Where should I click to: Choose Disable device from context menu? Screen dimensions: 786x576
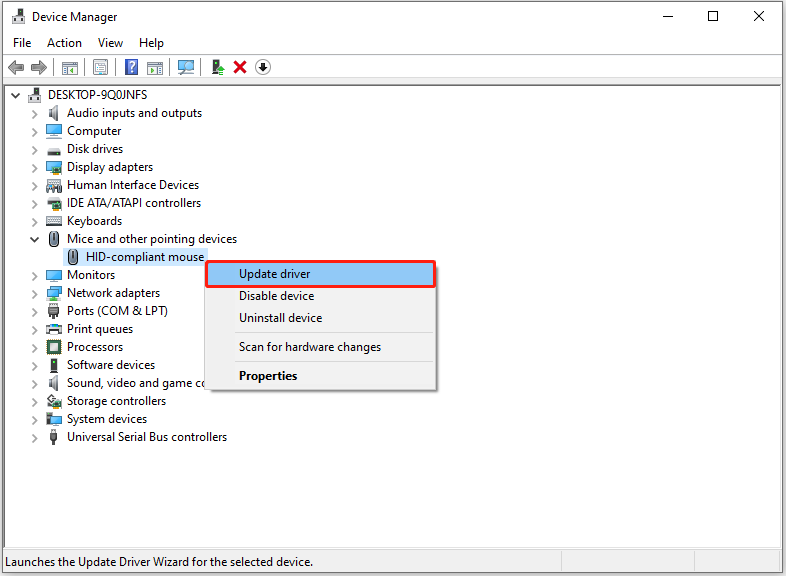(x=320, y=296)
